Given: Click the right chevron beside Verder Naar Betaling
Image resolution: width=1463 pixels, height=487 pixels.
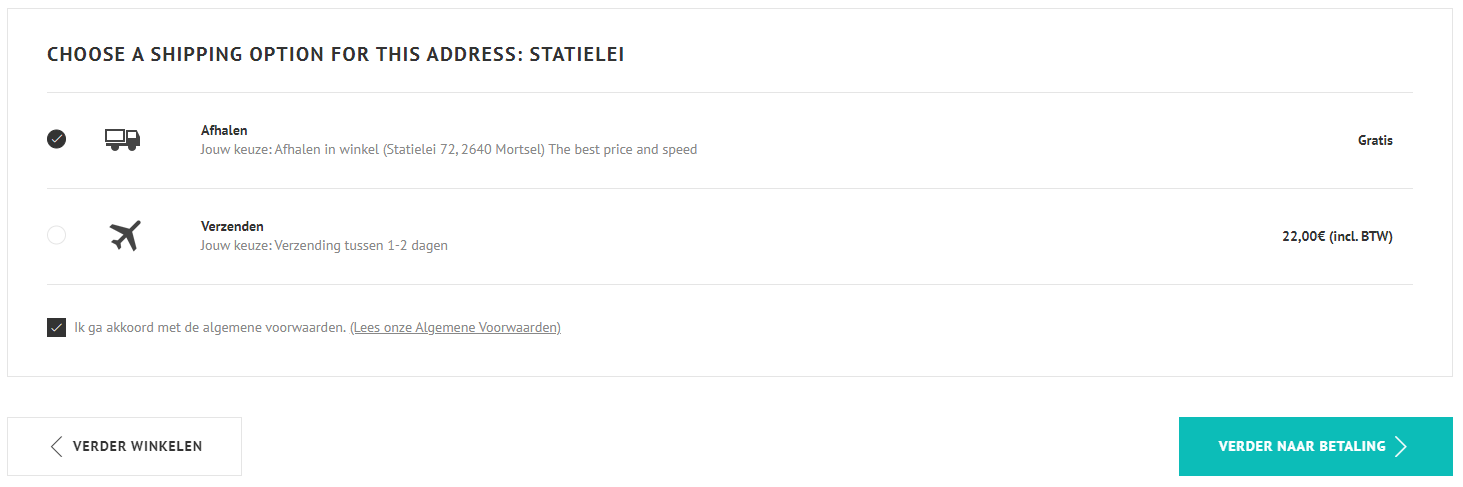Looking at the screenshot, I should click(1401, 446).
